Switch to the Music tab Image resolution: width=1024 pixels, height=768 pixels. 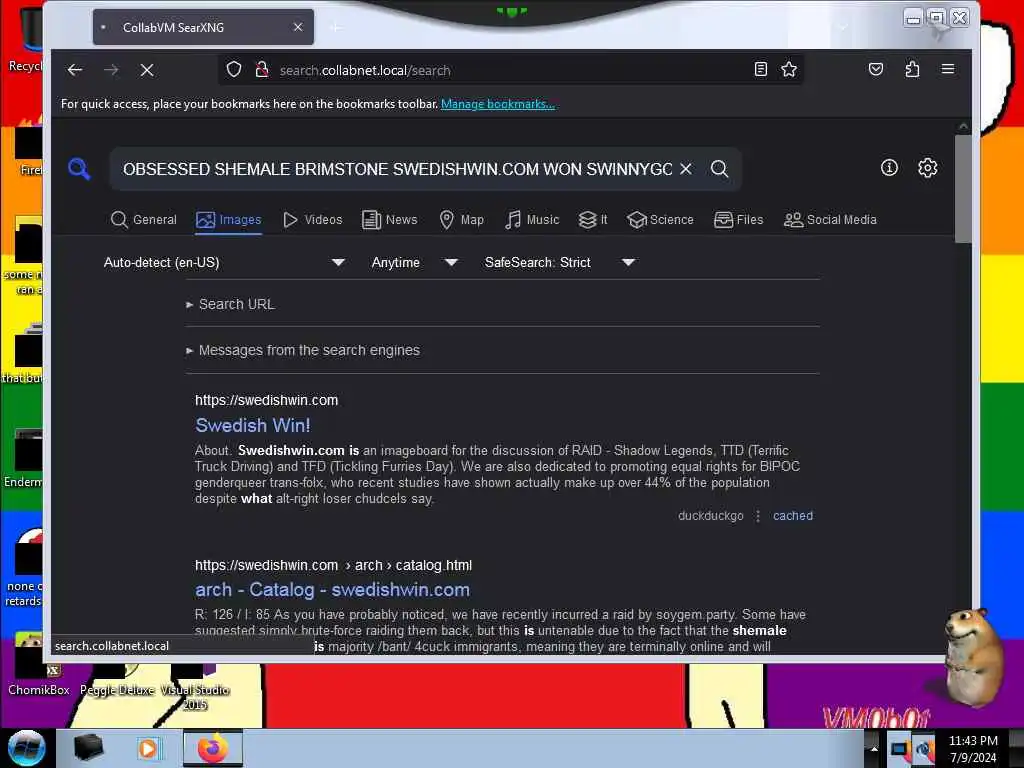532,219
